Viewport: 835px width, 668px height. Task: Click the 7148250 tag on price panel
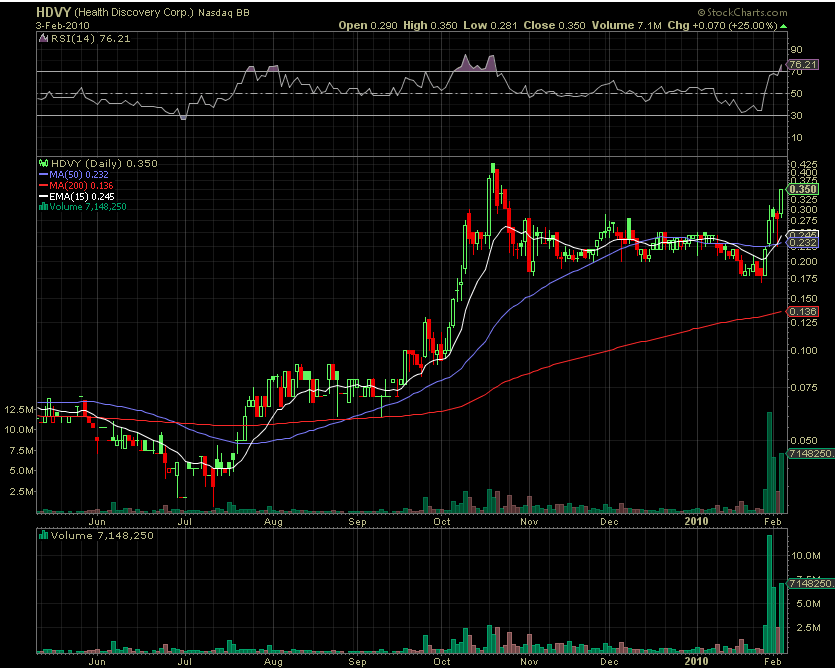(x=811, y=453)
